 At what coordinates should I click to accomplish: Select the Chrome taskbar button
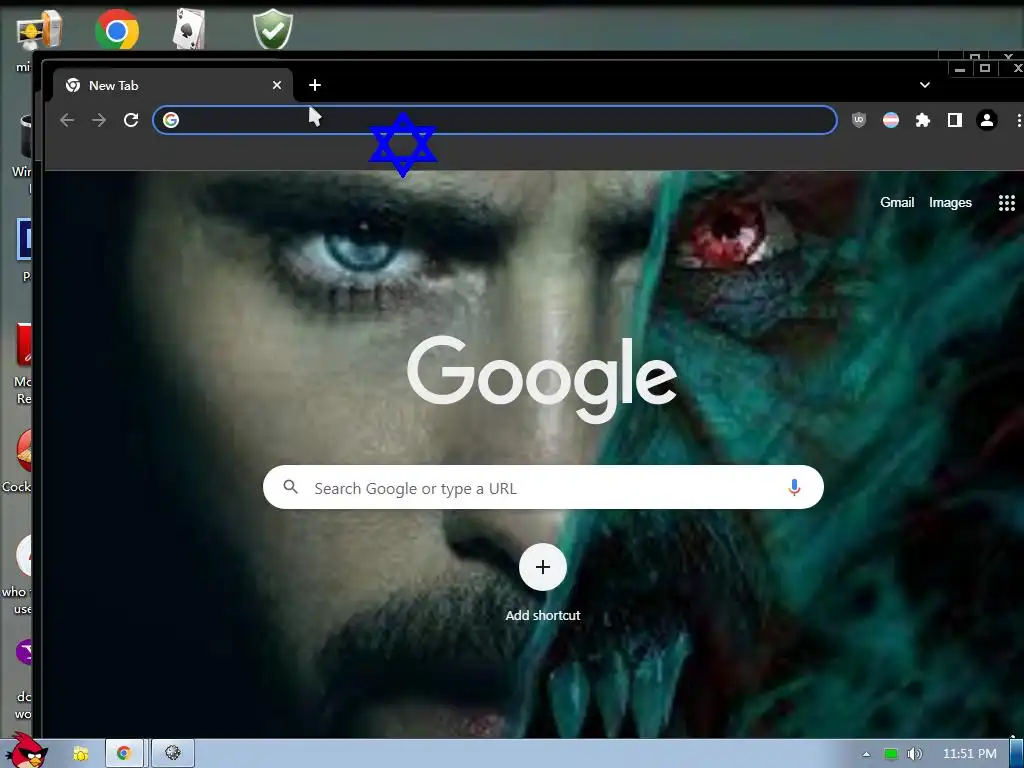pyautogui.click(x=124, y=754)
